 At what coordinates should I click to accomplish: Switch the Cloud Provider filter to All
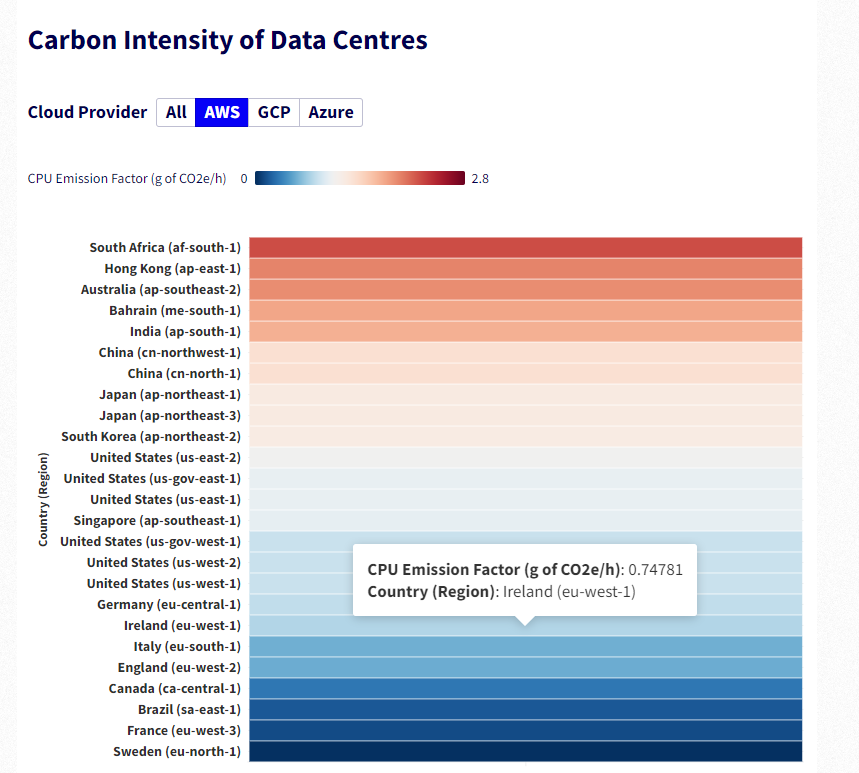[176, 112]
